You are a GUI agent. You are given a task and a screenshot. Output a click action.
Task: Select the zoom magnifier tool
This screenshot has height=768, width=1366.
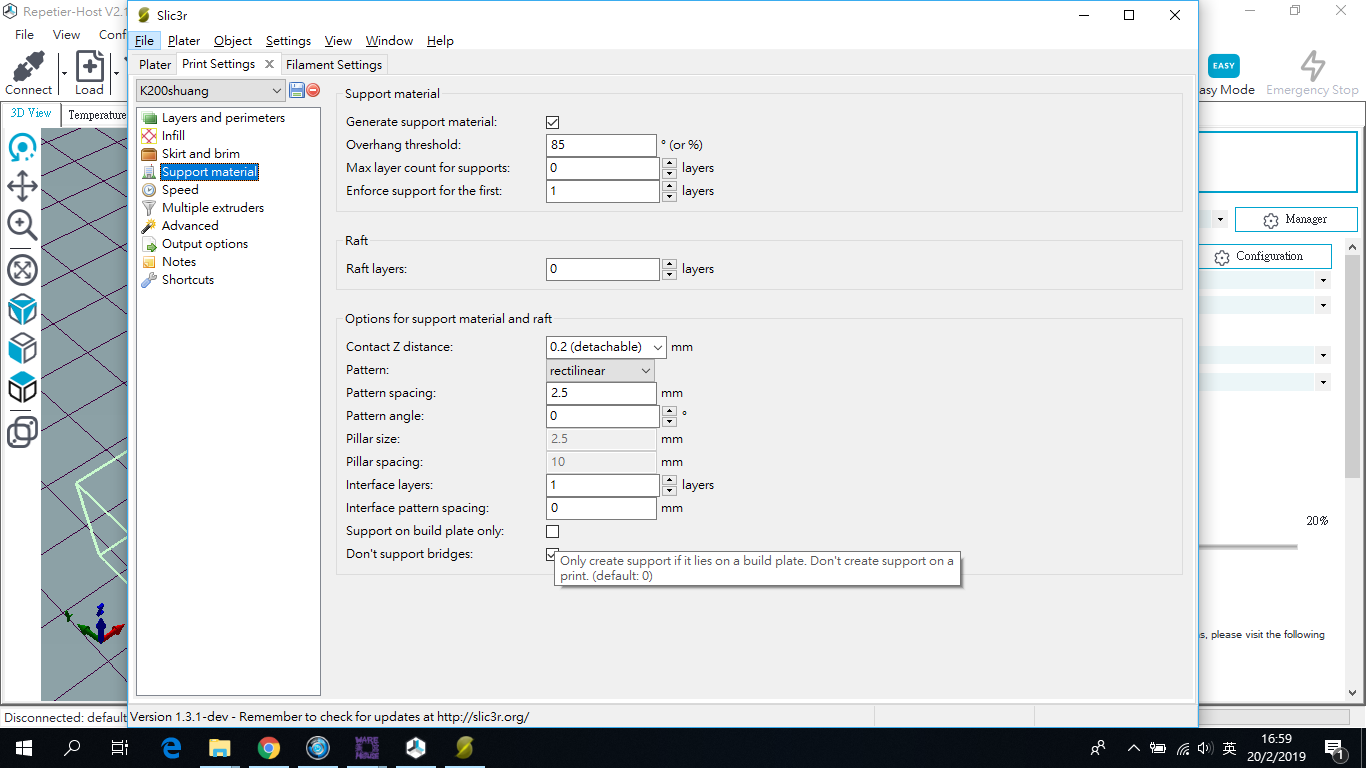click(22, 225)
